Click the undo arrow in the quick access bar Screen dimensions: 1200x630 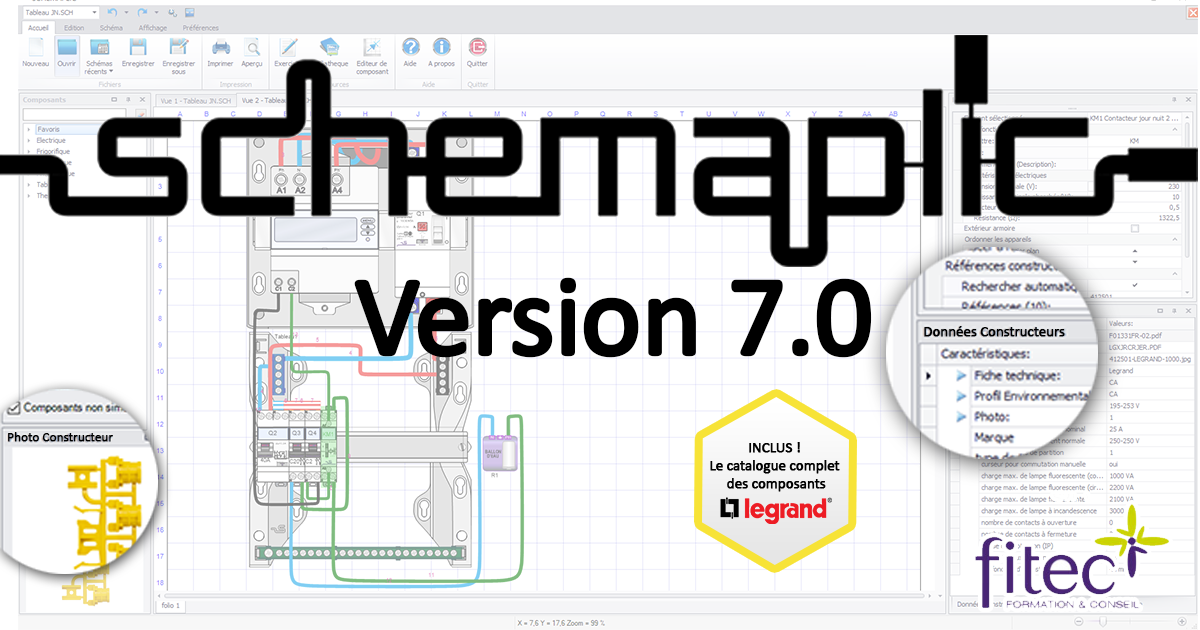click(x=111, y=12)
